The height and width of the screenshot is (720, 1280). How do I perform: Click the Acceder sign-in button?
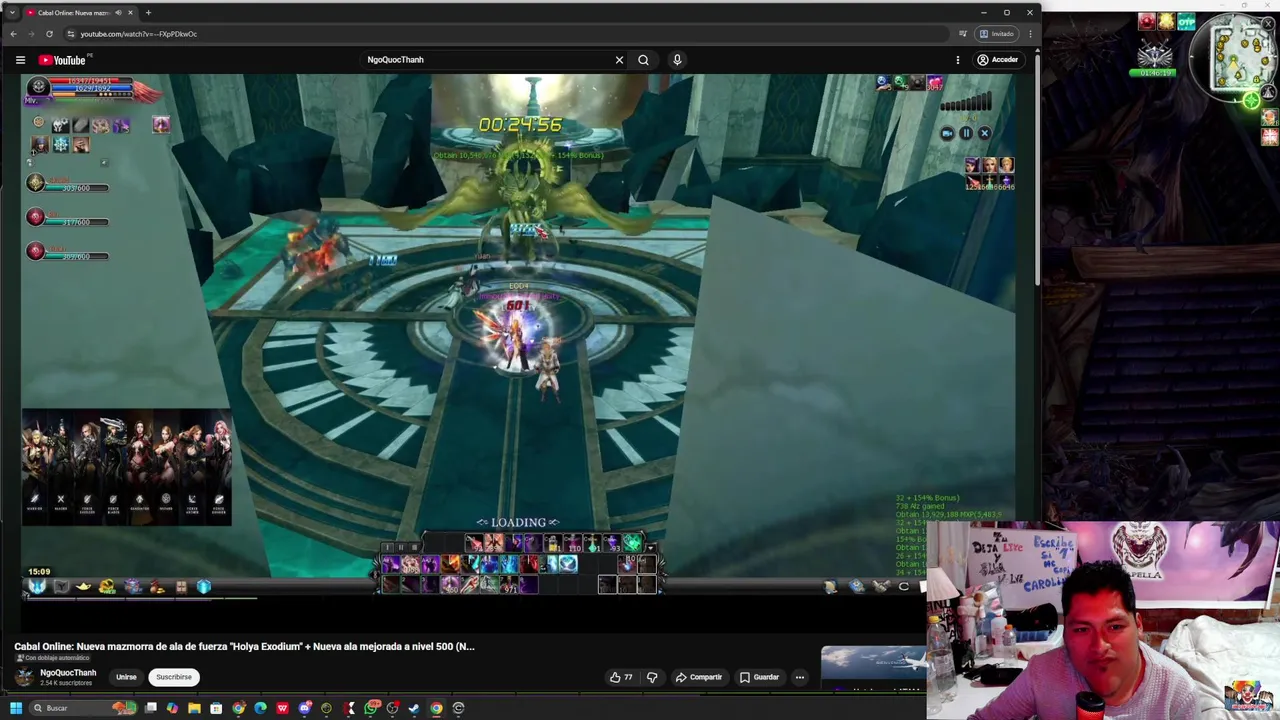click(x=997, y=60)
